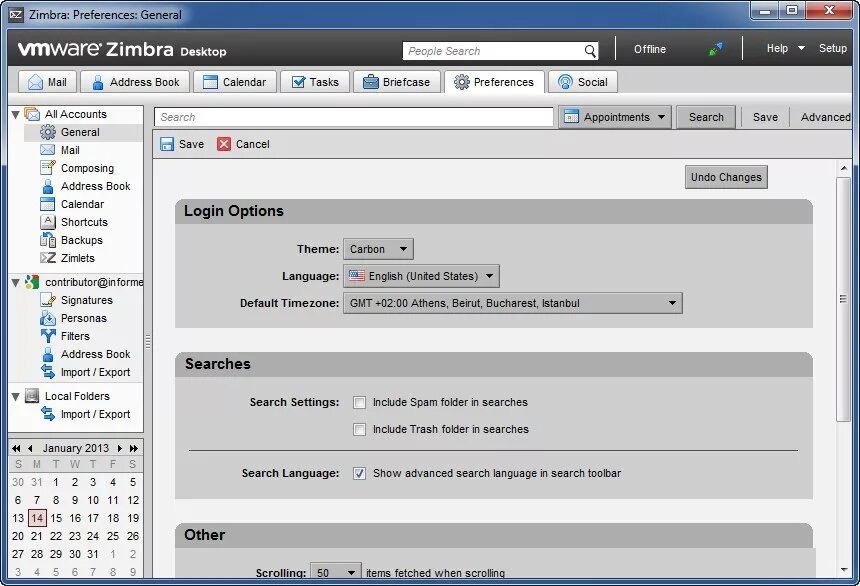Open Personas under the contributor account
860x586 pixels.
tap(73, 318)
